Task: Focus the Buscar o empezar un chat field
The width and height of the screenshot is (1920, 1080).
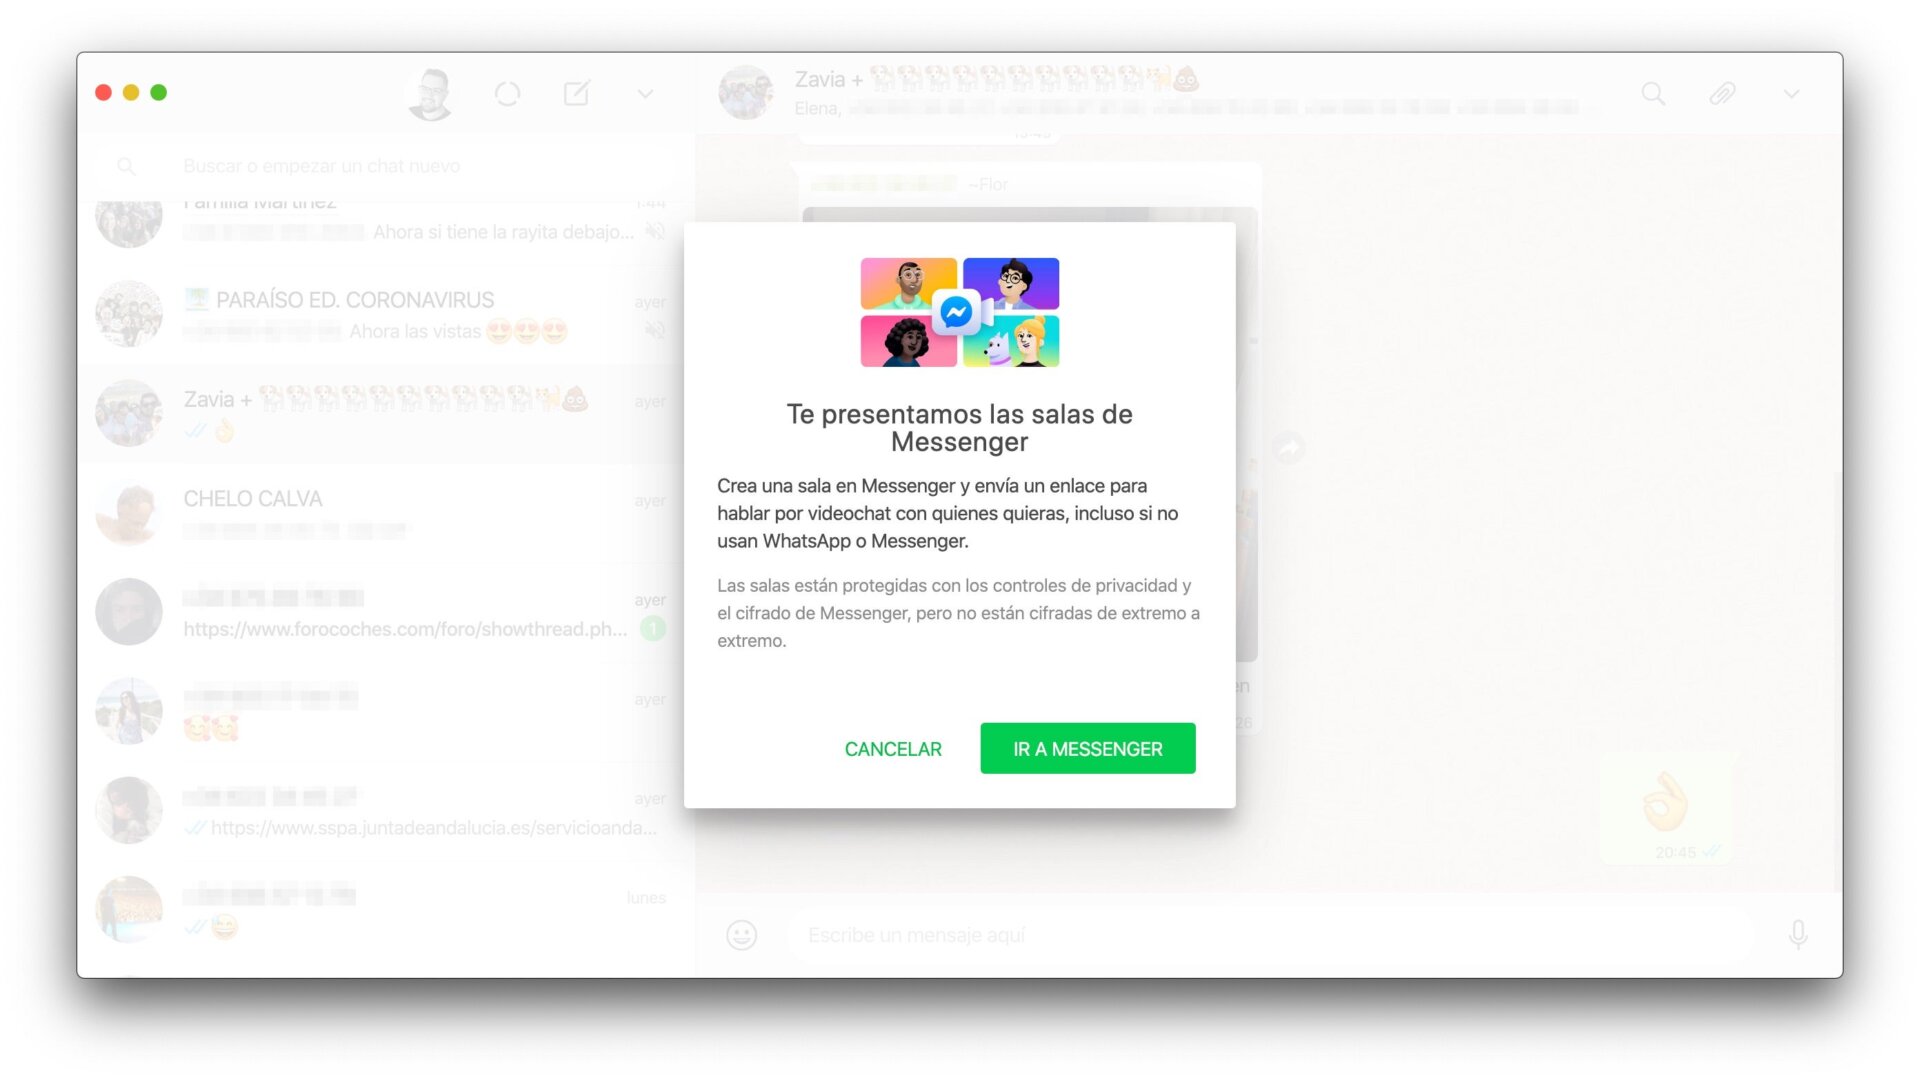Action: (386, 166)
